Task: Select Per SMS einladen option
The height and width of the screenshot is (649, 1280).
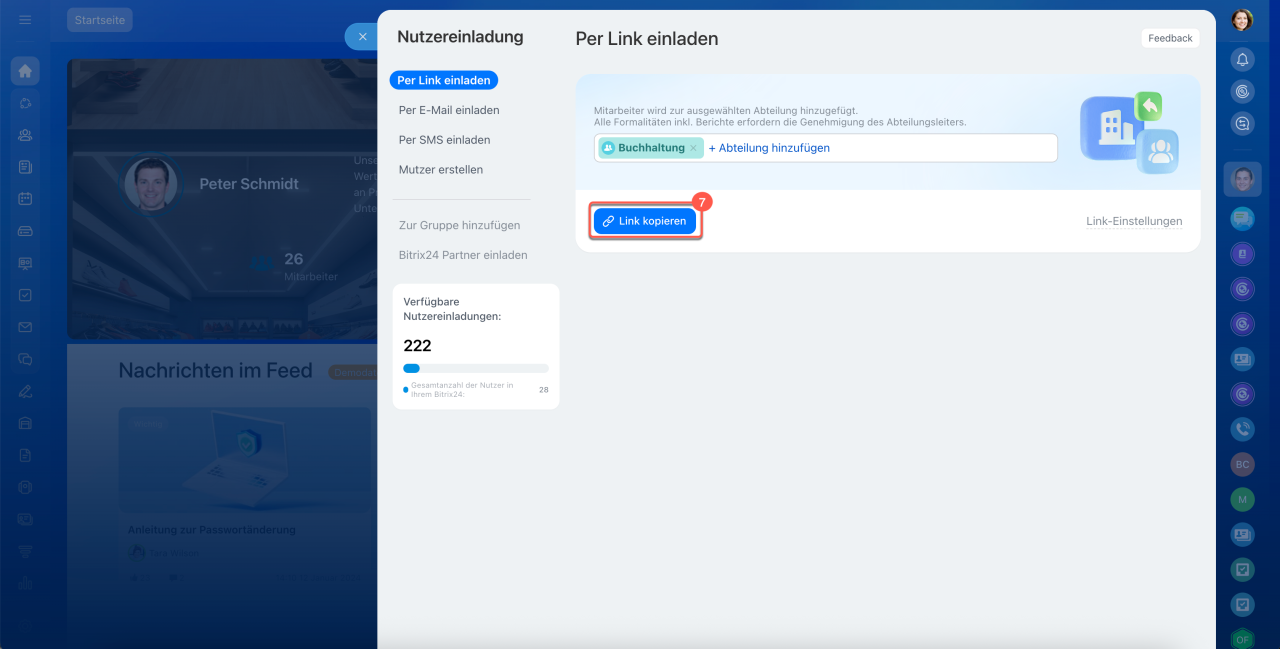Action: (x=444, y=140)
